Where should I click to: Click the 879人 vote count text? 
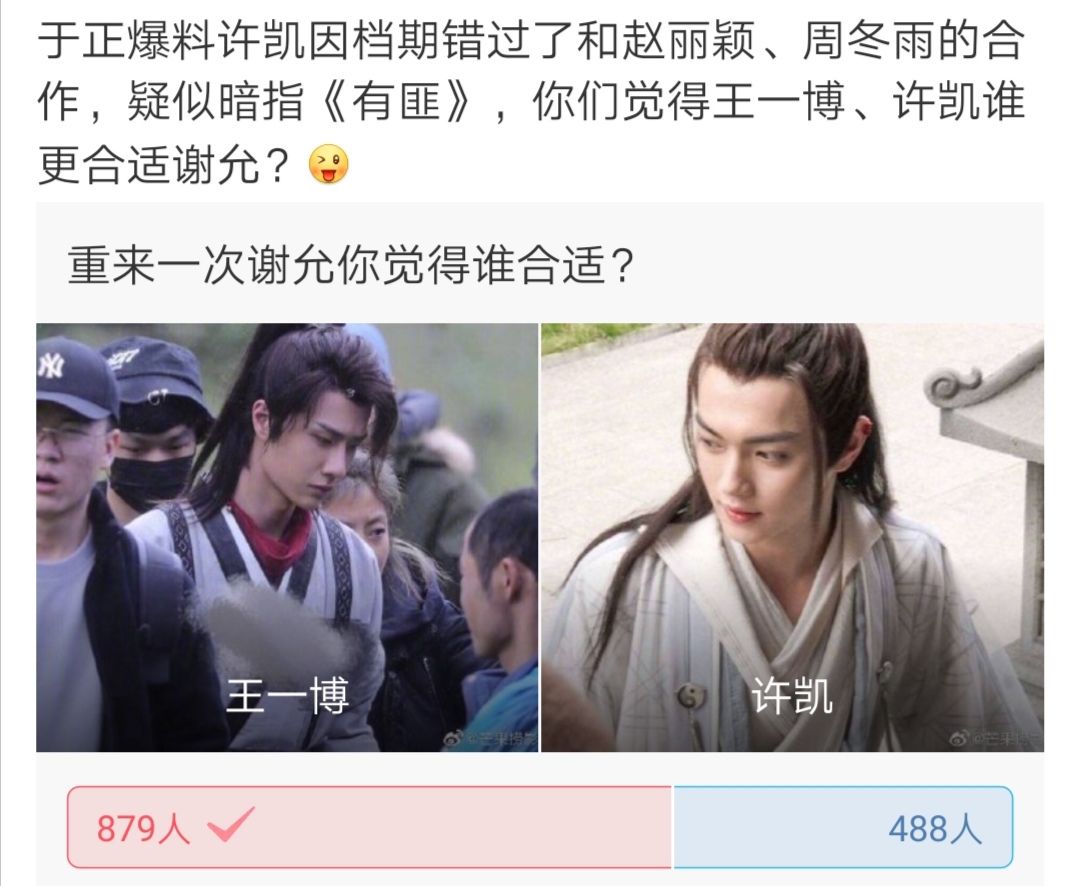(x=143, y=828)
